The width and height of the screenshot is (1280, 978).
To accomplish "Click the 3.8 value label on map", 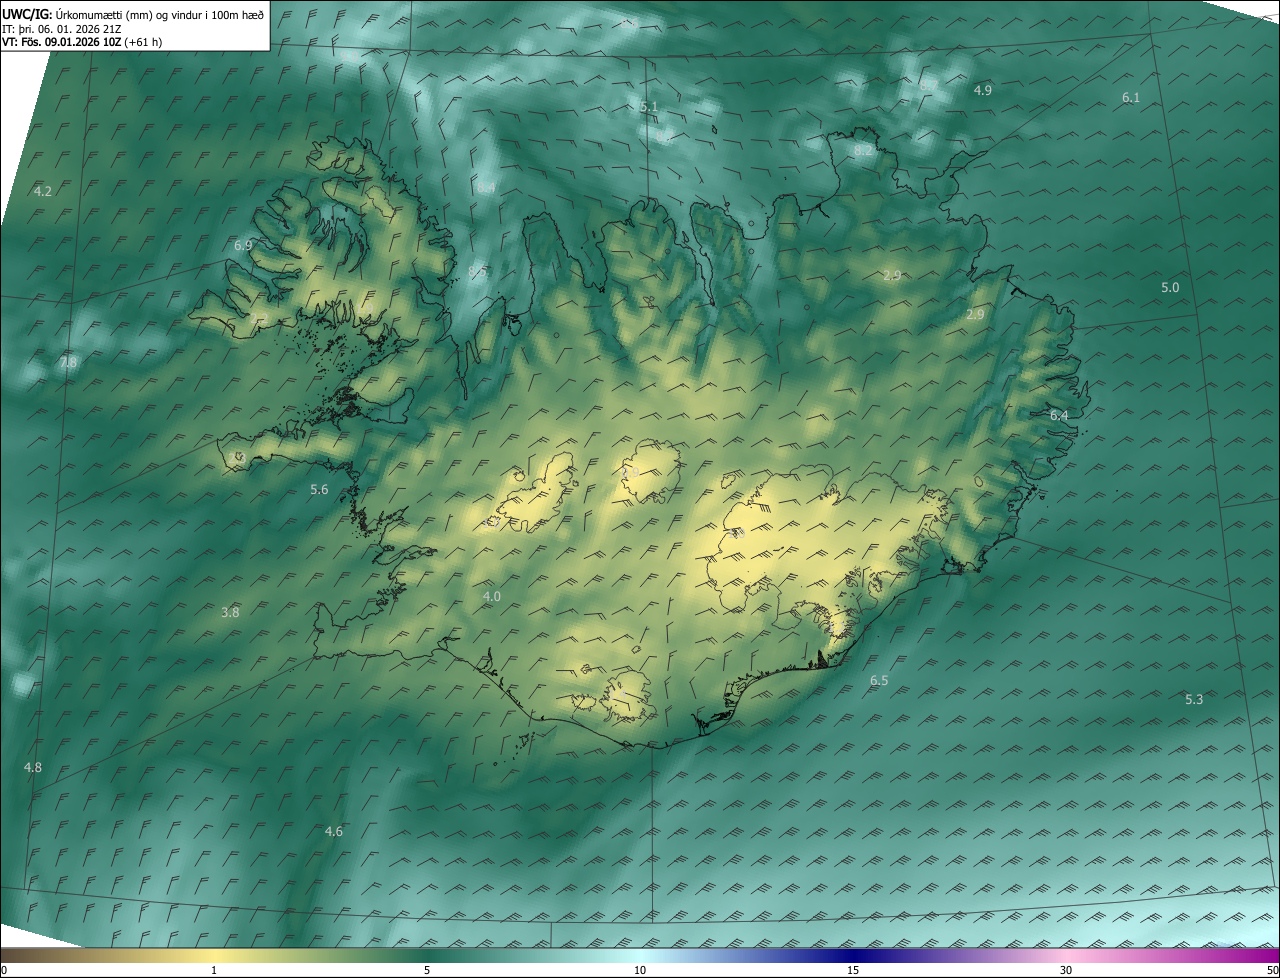I will tap(230, 612).
